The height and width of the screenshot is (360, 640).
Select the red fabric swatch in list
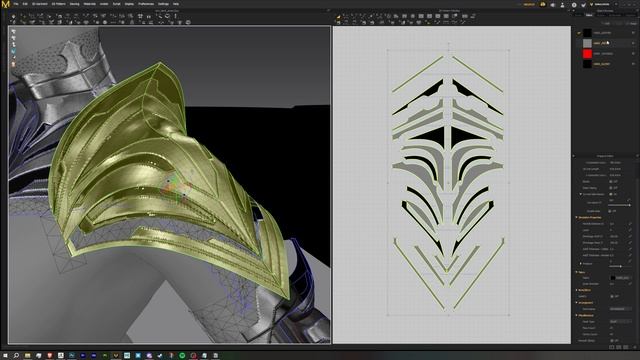click(x=587, y=53)
